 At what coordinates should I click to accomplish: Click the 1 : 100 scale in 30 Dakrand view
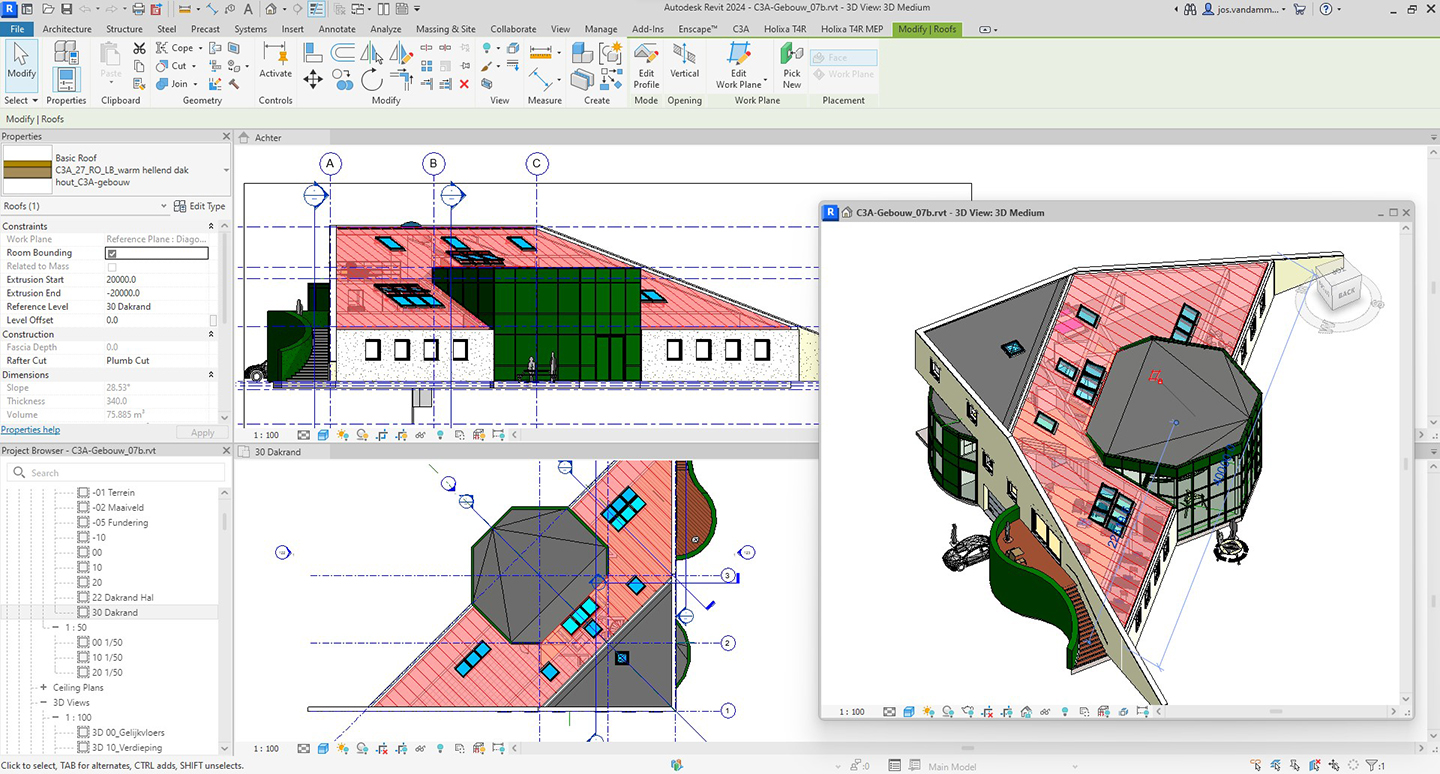[x=266, y=748]
